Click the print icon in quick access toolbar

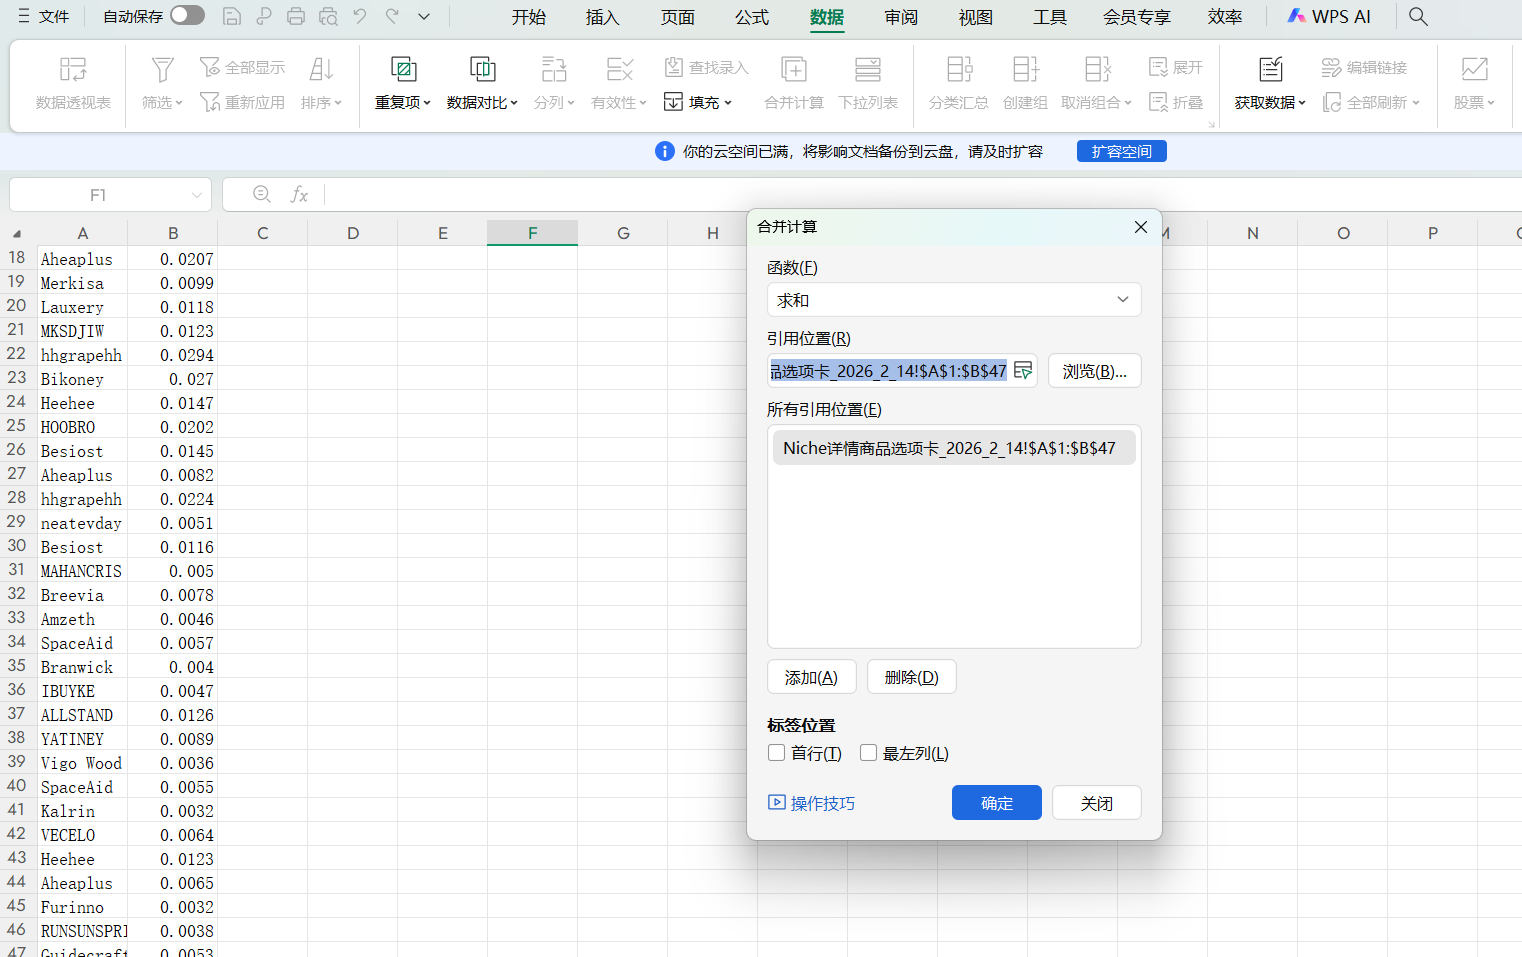tap(296, 17)
